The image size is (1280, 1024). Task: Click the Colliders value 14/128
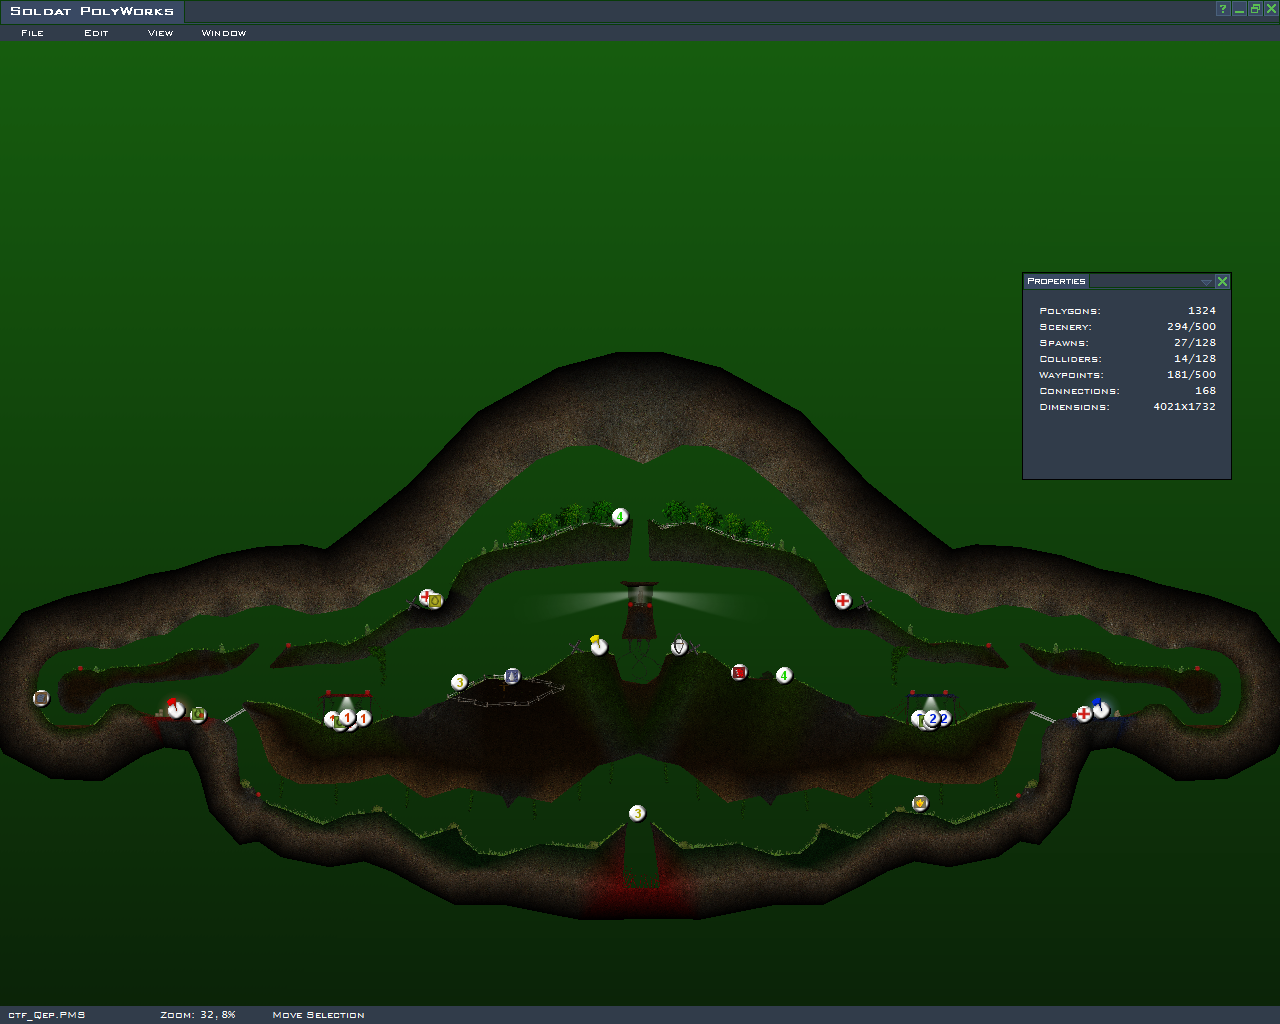point(1195,359)
